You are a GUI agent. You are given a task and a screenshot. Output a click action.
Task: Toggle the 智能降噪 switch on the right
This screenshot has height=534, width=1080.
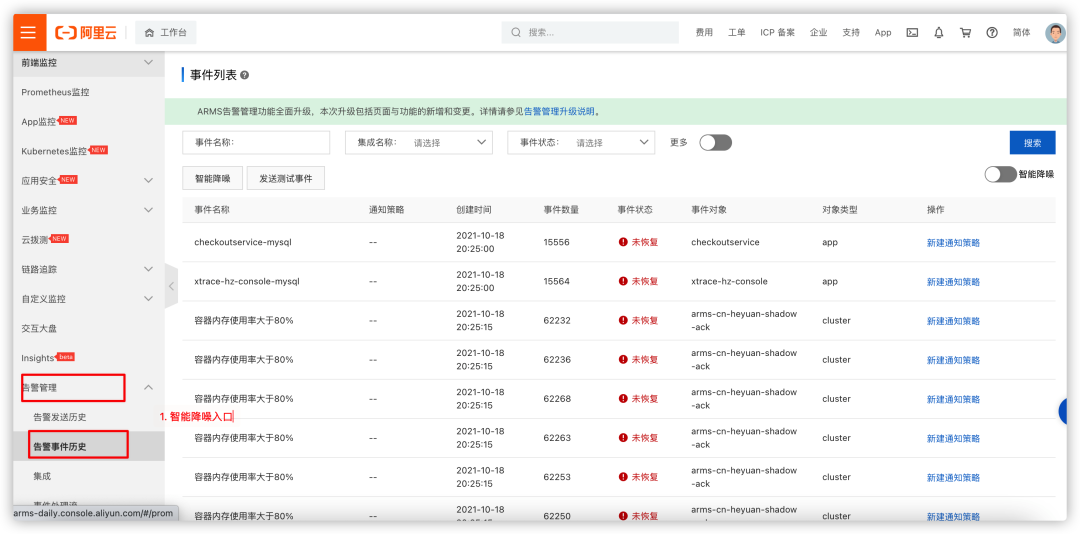pos(1000,174)
